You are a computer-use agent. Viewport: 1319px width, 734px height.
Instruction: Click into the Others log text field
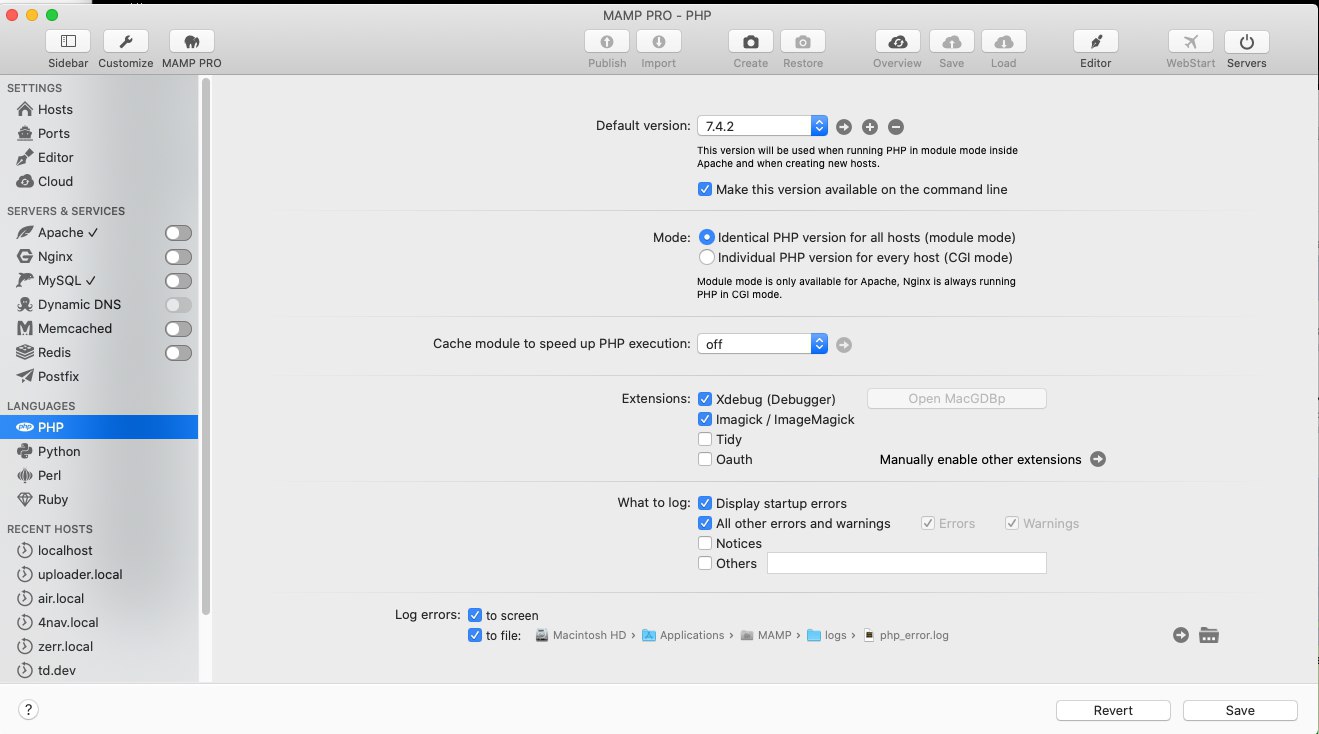click(906, 563)
